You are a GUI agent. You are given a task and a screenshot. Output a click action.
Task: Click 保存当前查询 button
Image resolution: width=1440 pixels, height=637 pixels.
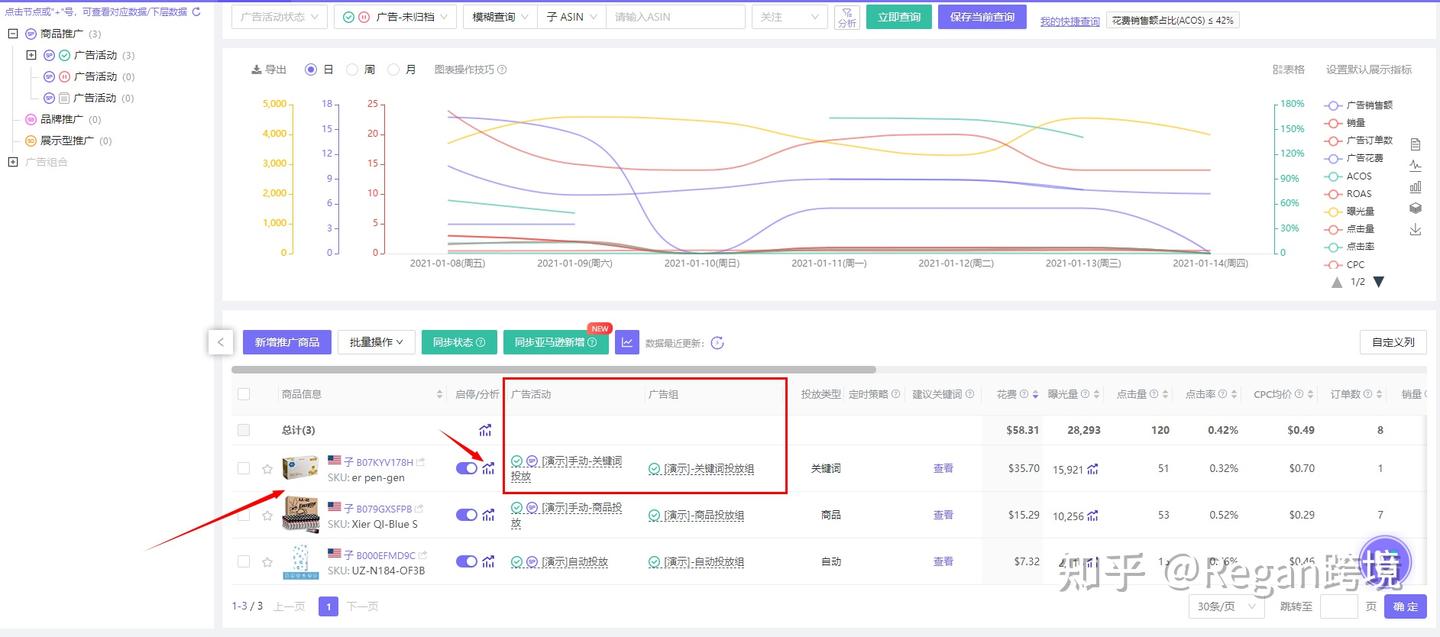(982, 17)
